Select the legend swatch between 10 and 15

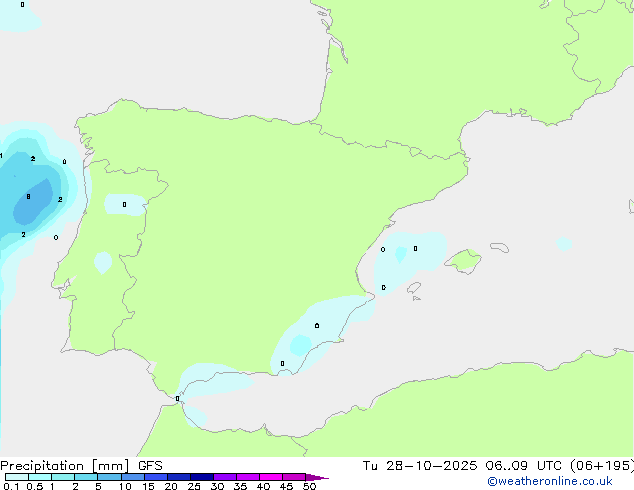132,477
